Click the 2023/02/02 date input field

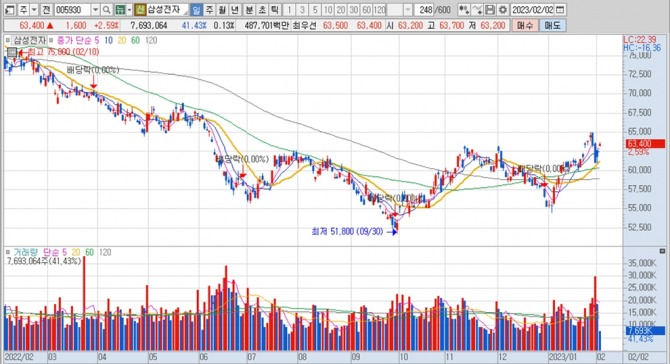click(532, 9)
